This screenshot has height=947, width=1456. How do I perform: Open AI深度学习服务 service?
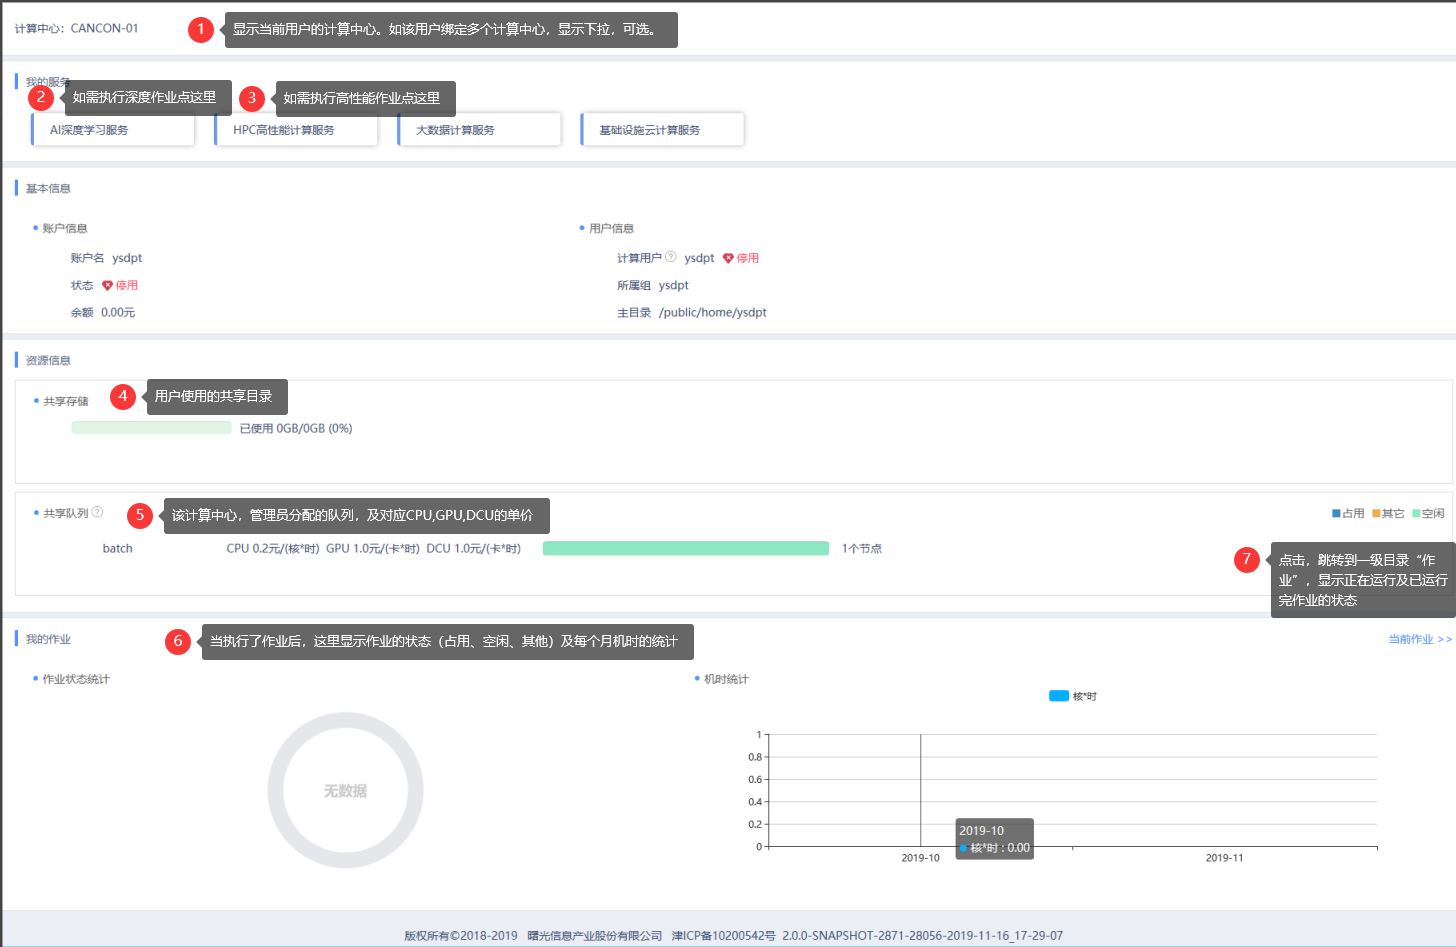[x=113, y=130]
